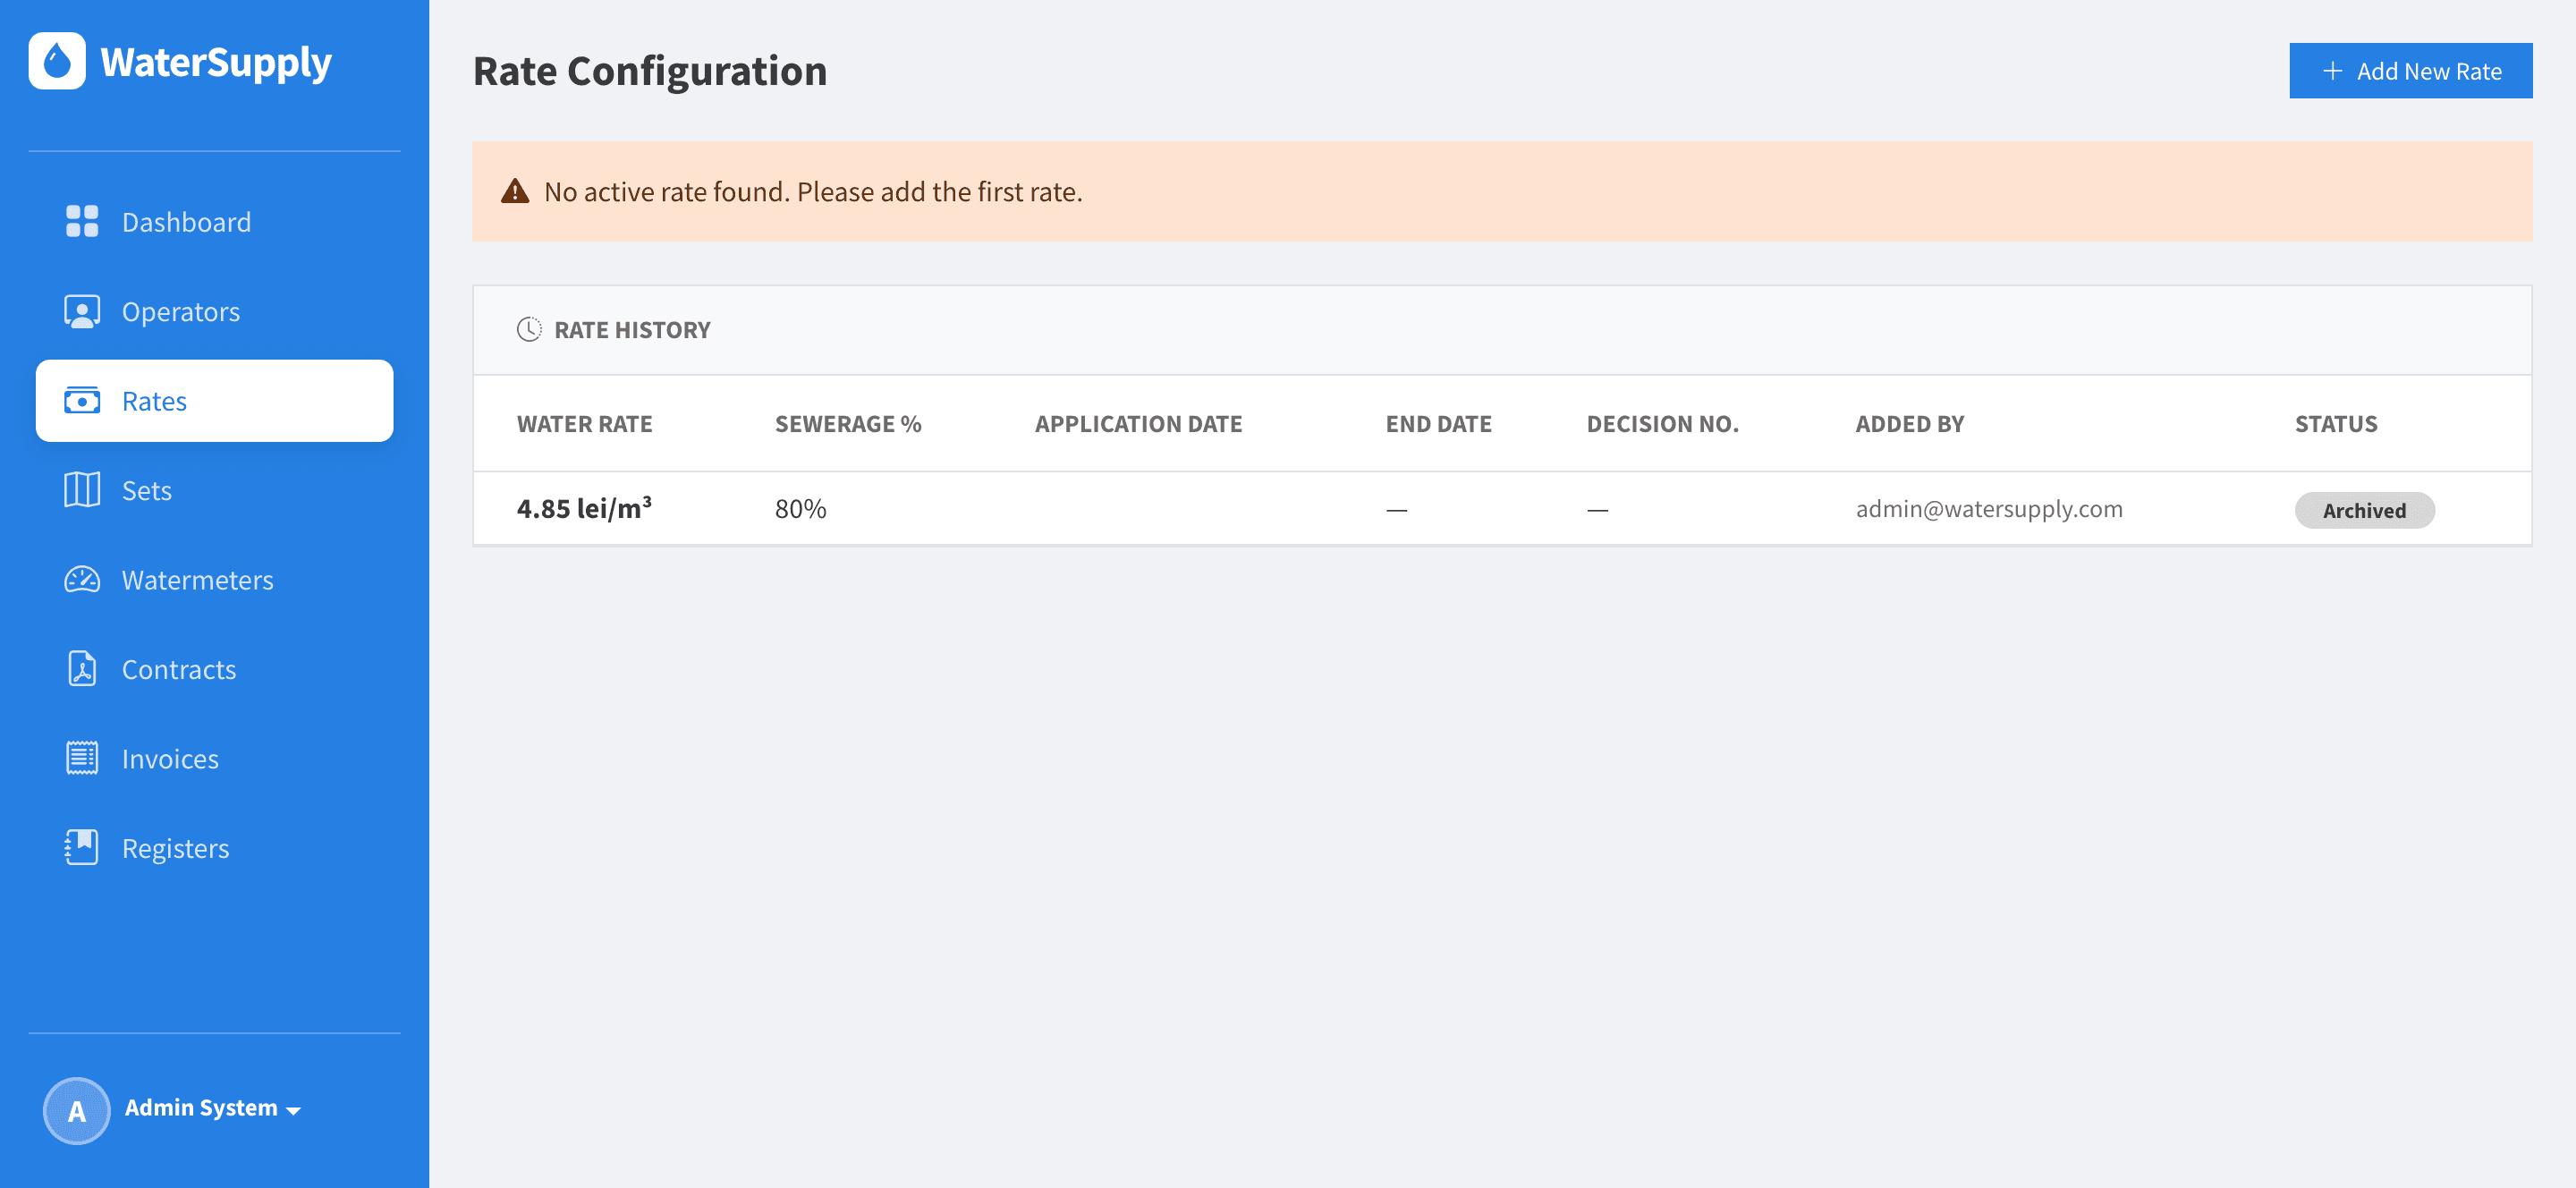Click the Watermeters gauge icon
This screenshot has height=1188, width=2576.
(82, 580)
